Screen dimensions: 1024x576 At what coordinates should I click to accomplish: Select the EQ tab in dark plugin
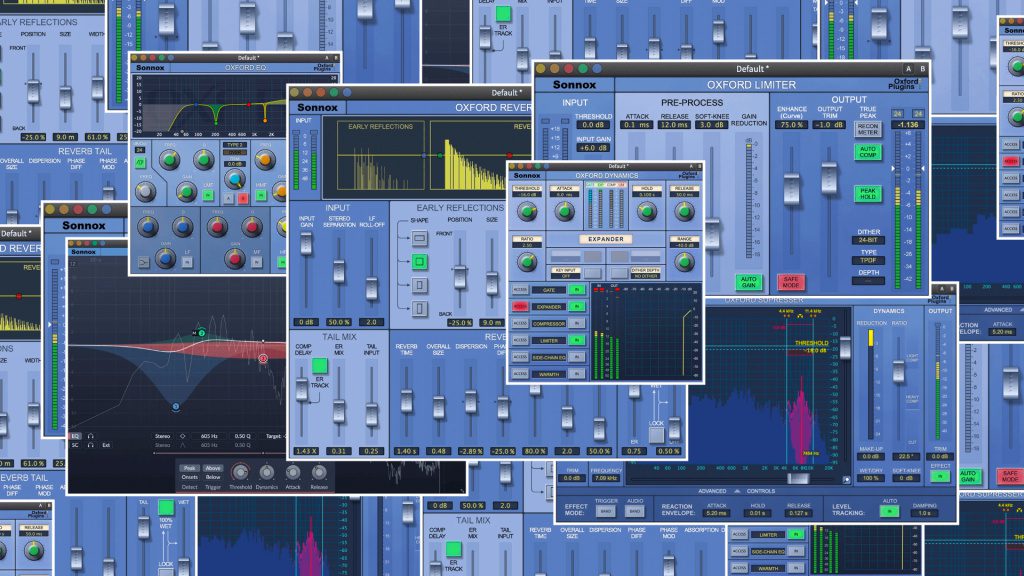(75, 436)
